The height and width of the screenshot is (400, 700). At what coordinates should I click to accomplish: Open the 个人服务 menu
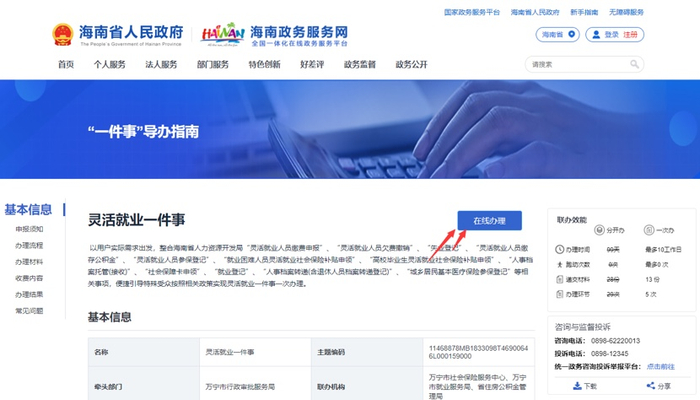(109, 65)
